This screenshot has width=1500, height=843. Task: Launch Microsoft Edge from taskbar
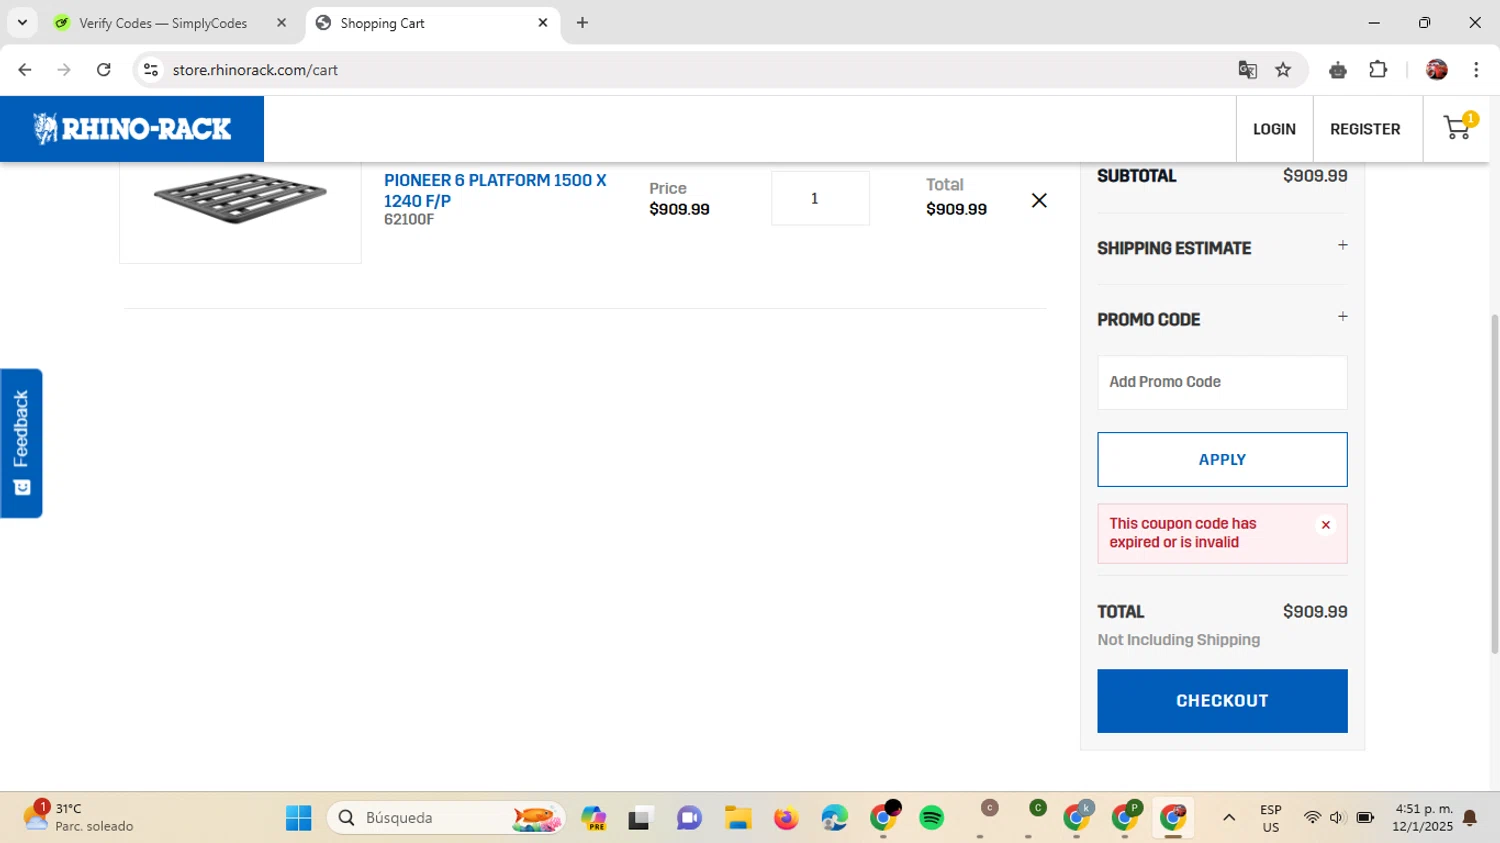click(x=834, y=818)
